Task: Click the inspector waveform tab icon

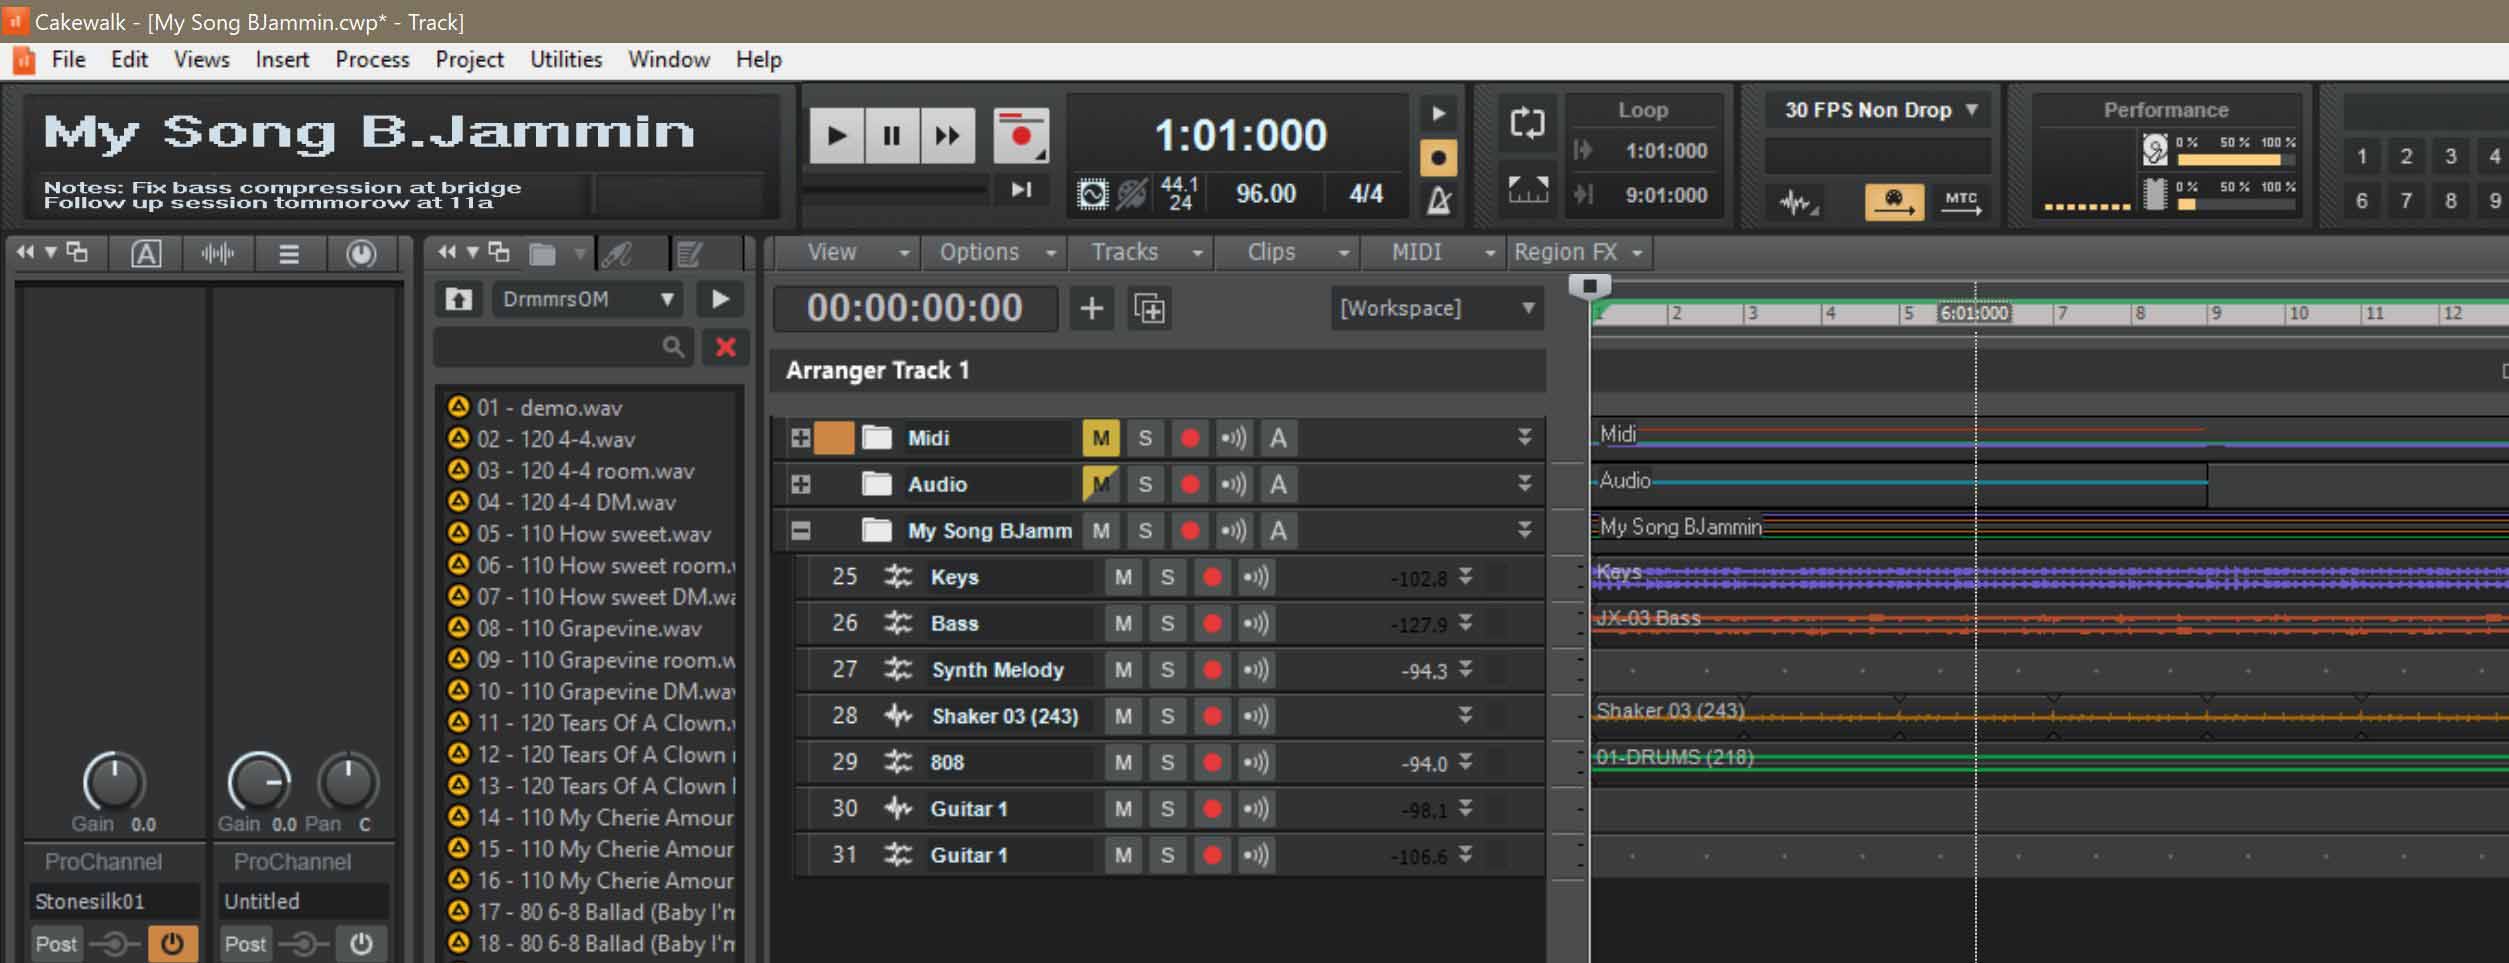Action: 217,254
